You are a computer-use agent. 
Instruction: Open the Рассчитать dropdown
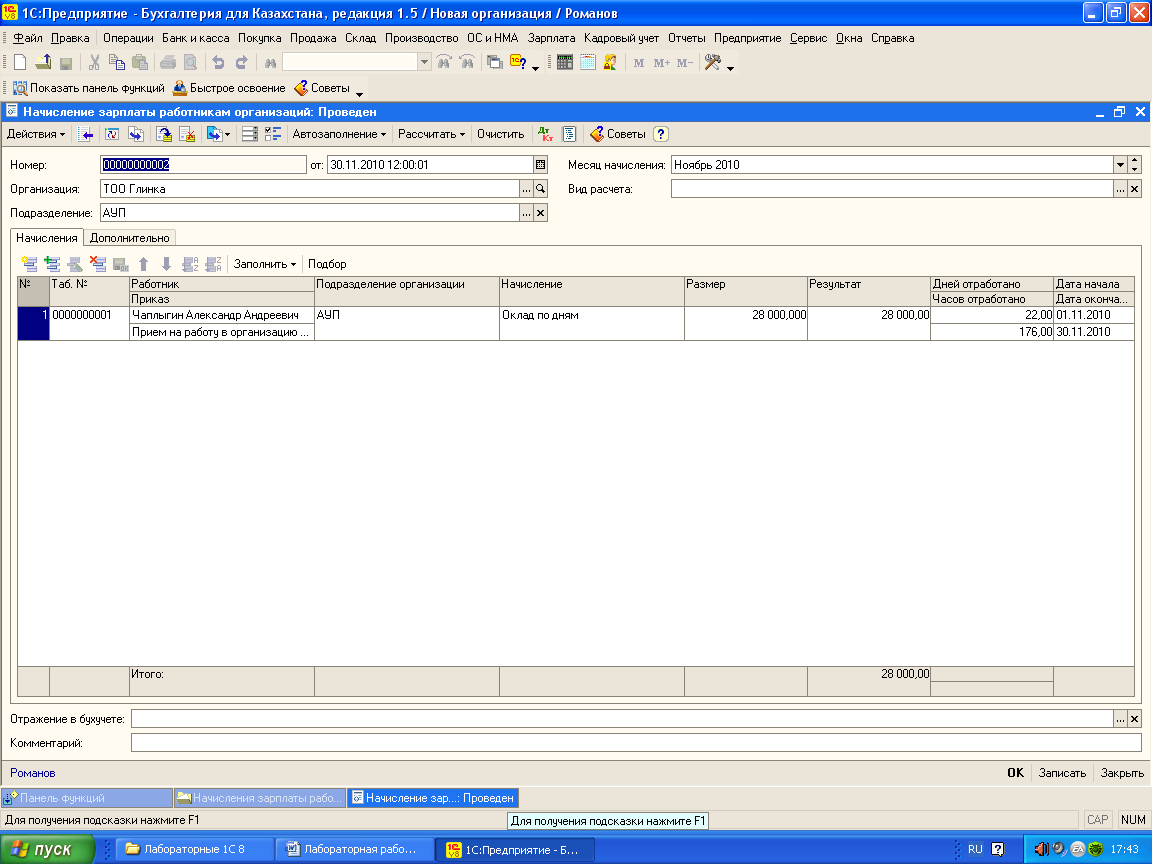[x=431, y=134]
